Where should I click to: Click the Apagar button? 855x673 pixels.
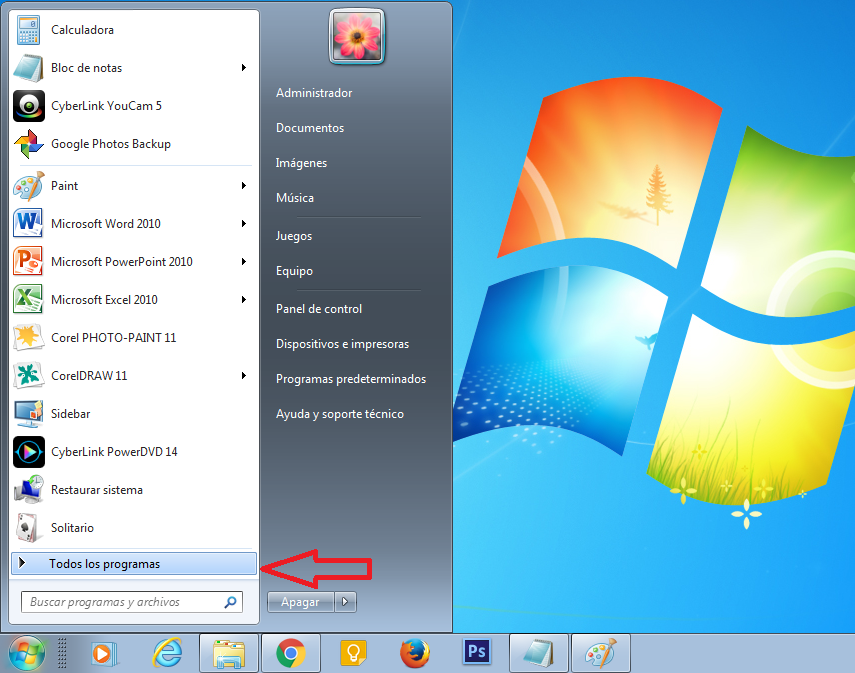tap(300, 602)
